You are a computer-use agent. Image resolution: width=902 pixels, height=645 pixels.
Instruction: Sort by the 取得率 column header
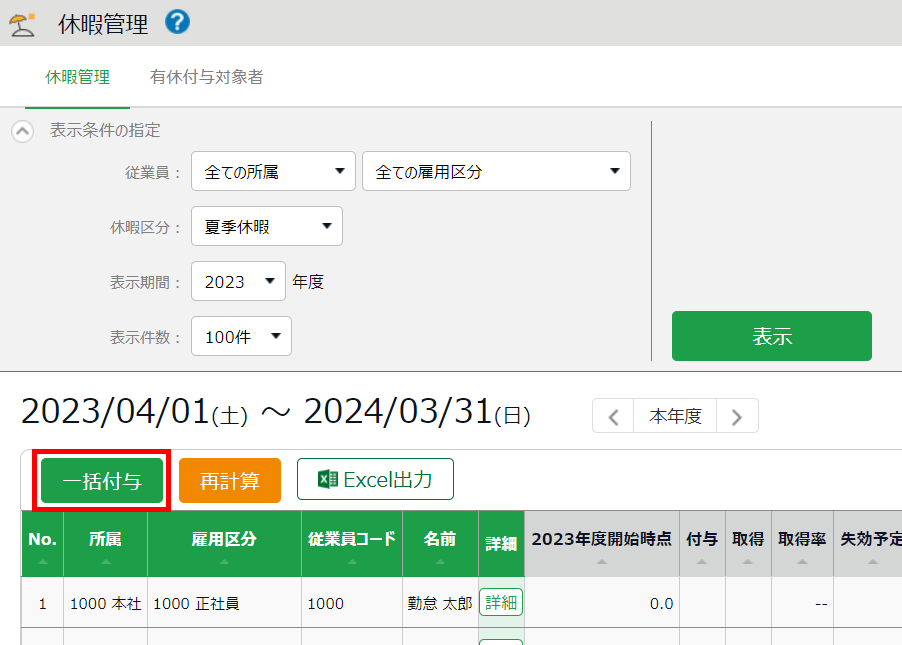tap(802, 544)
